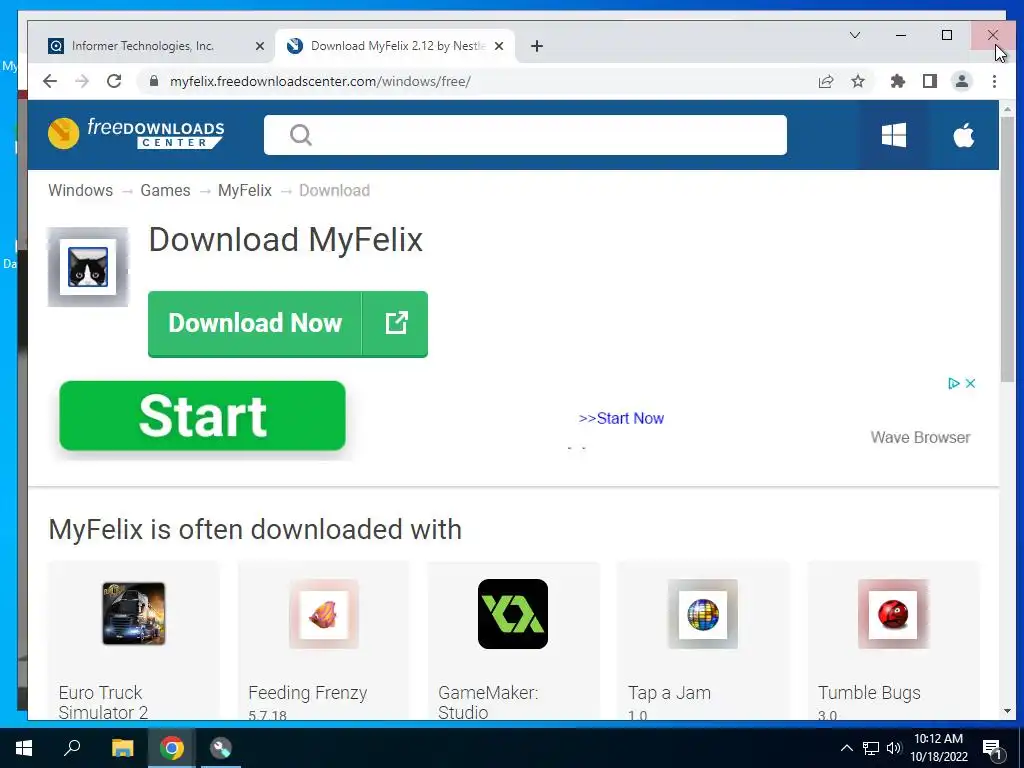Go to MyFelix breadcrumb link
Image resolution: width=1024 pixels, height=768 pixels.
tap(245, 190)
